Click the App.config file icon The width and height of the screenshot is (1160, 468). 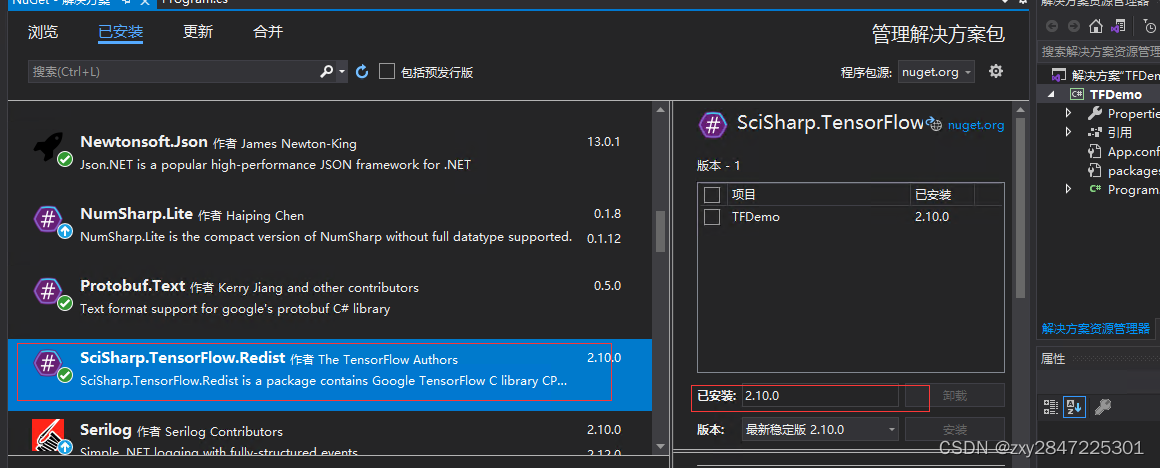pos(1095,152)
